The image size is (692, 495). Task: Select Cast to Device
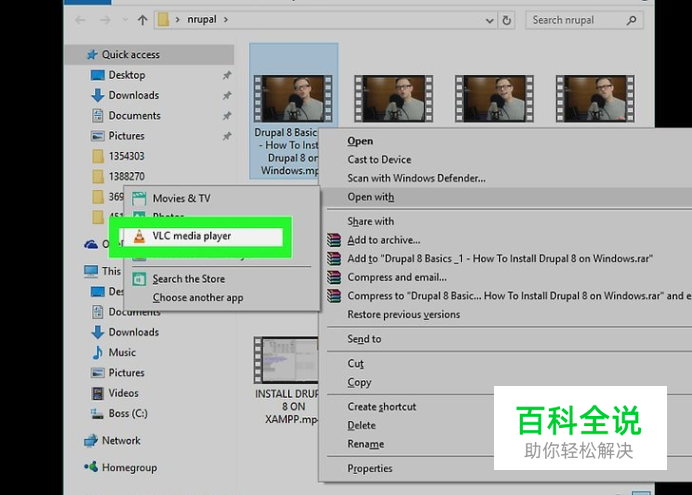pyautogui.click(x=379, y=160)
